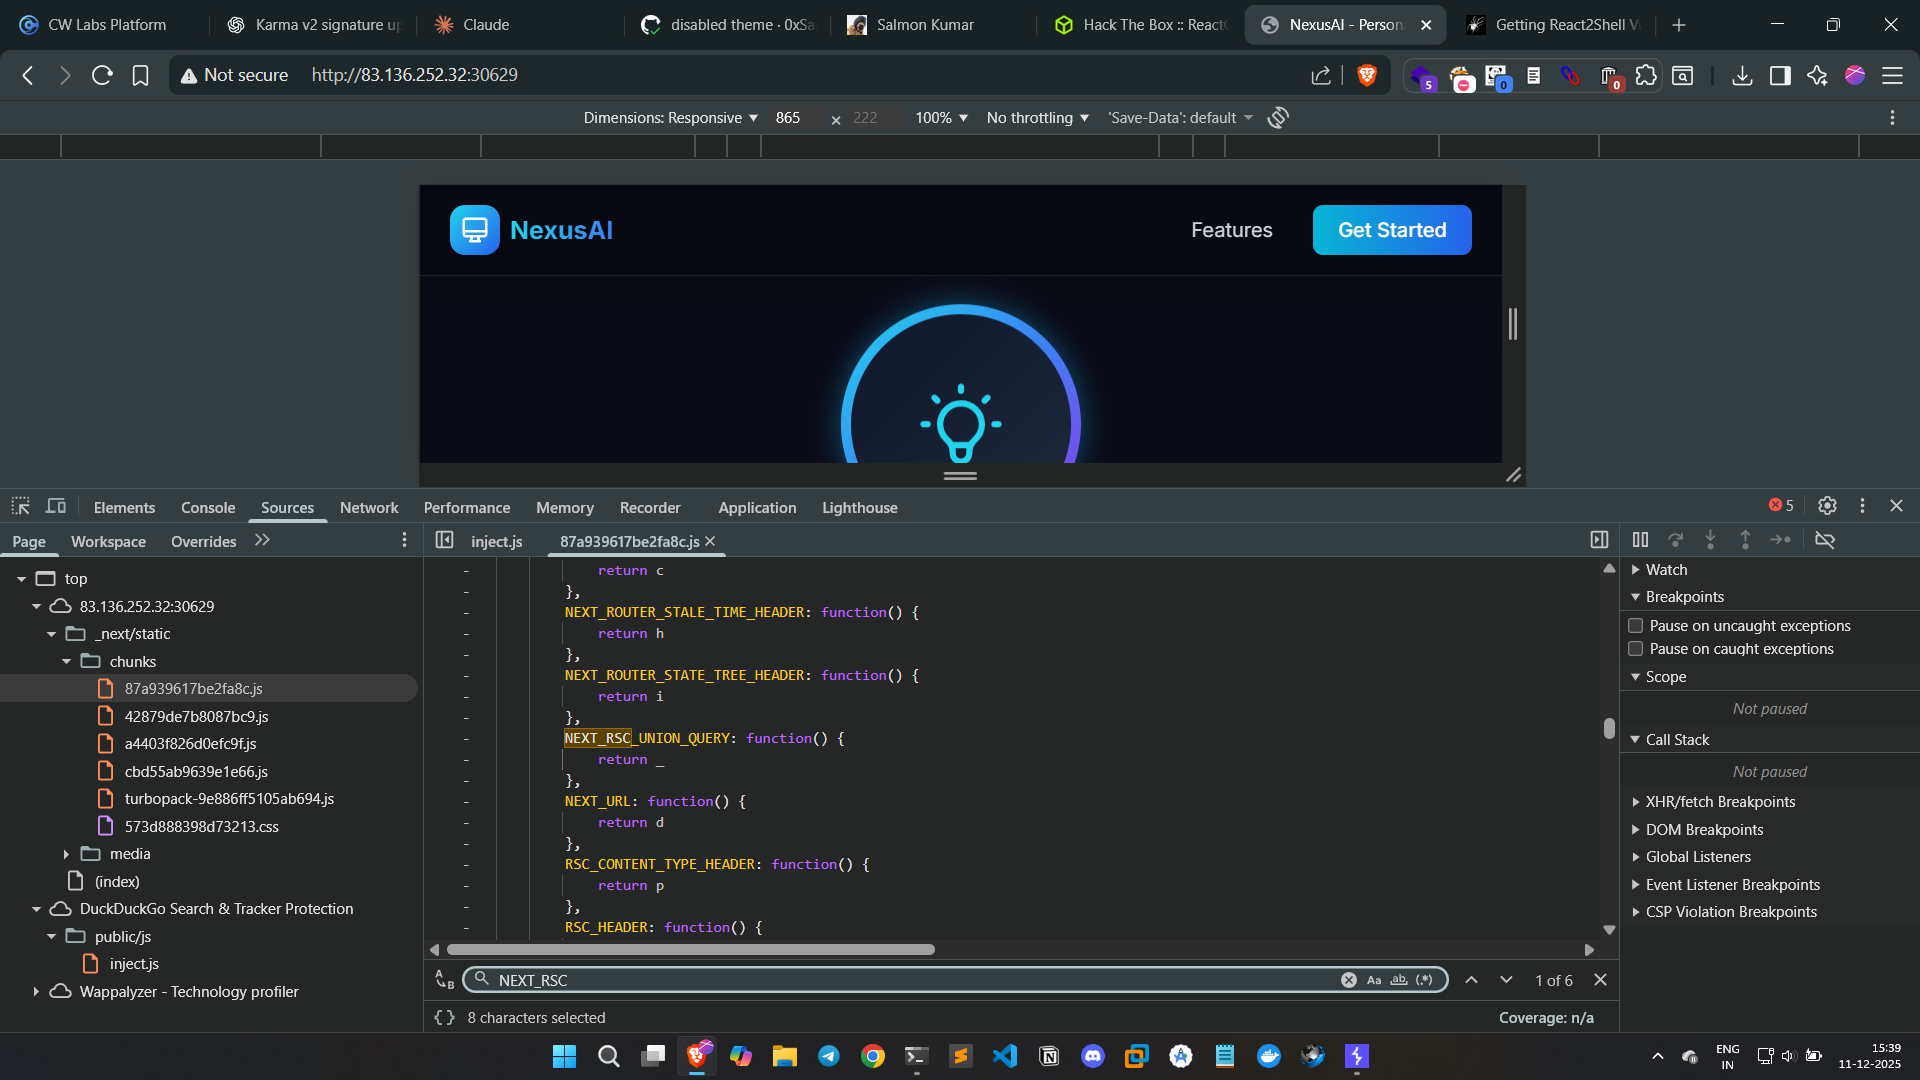
Task: Click the inspect element picker icon
Action: click(21, 506)
